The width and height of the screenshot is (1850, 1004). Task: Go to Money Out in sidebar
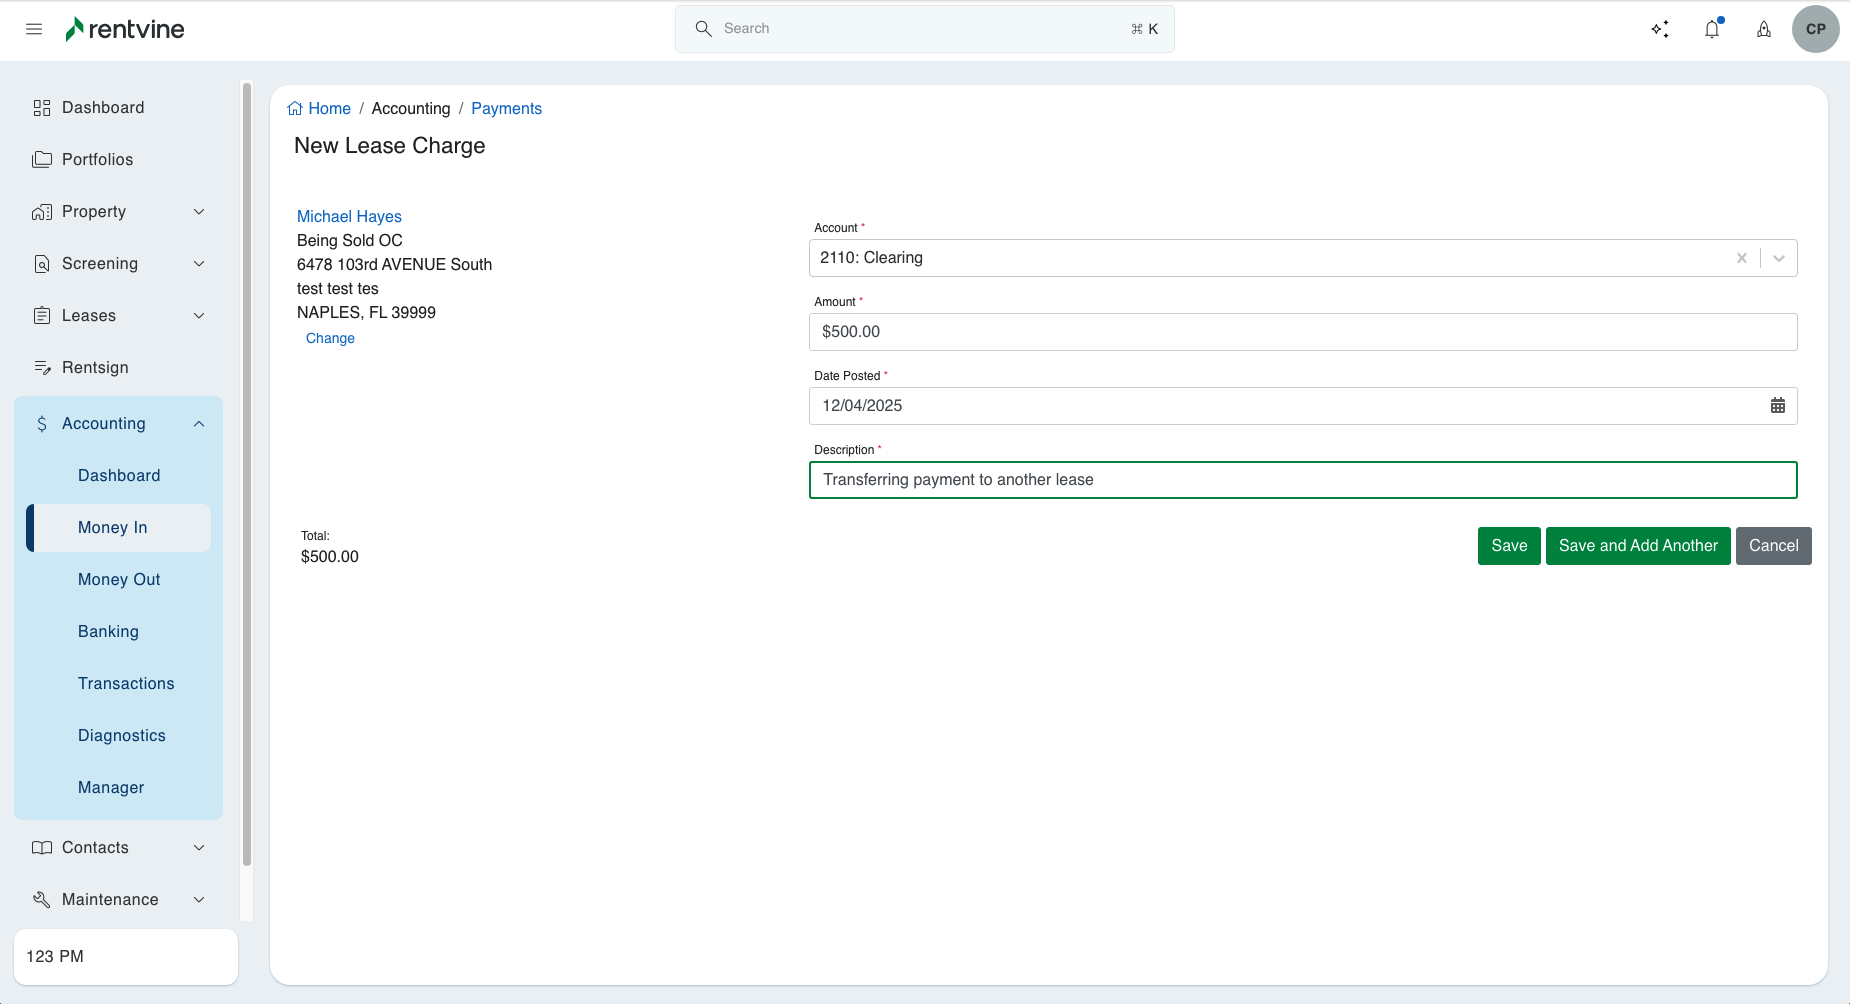[x=119, y=580]
